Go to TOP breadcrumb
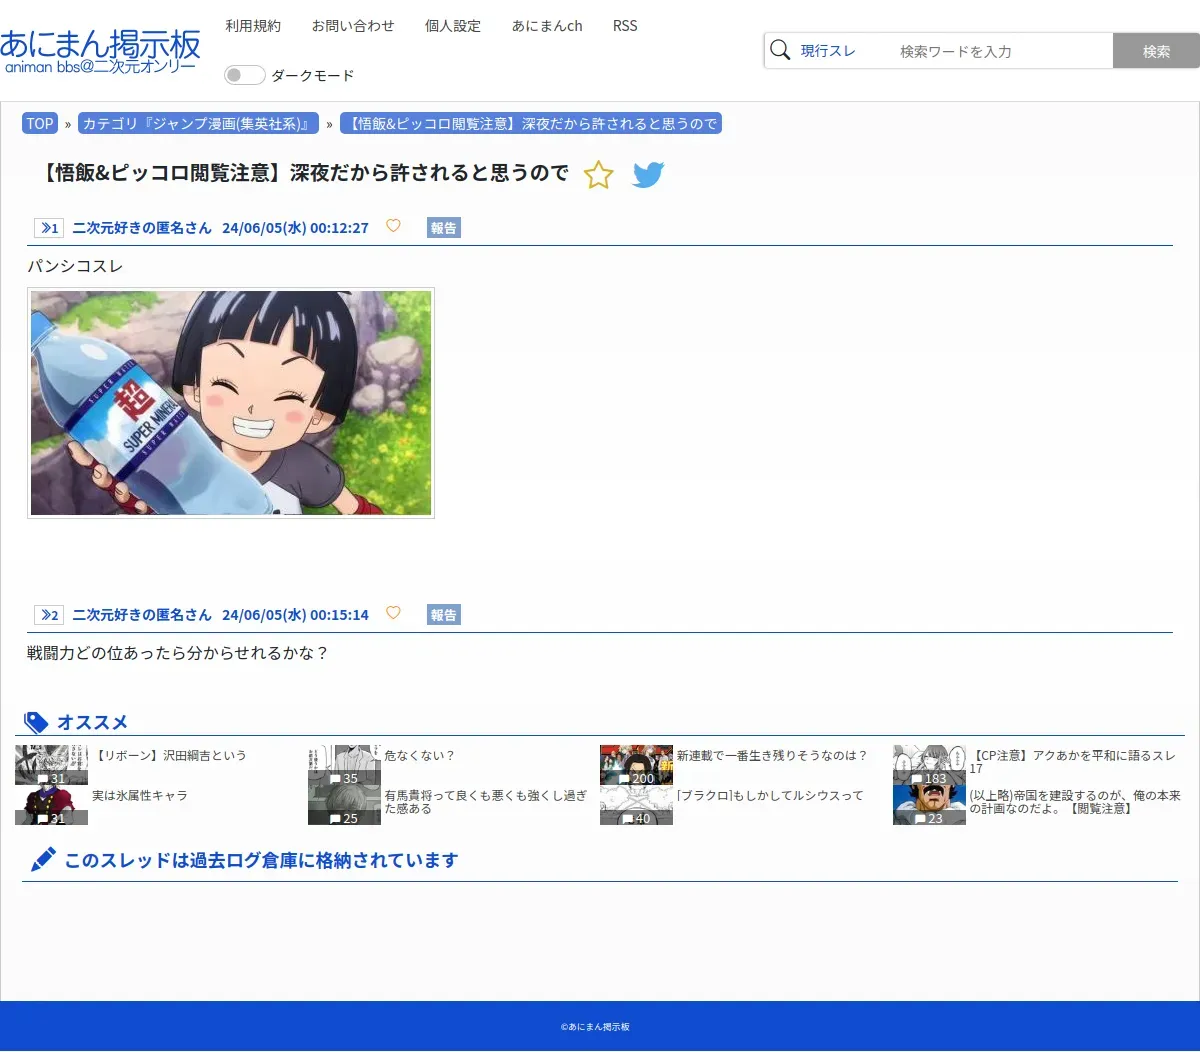The image size is (1200, 1052). [x=40, y=124]
